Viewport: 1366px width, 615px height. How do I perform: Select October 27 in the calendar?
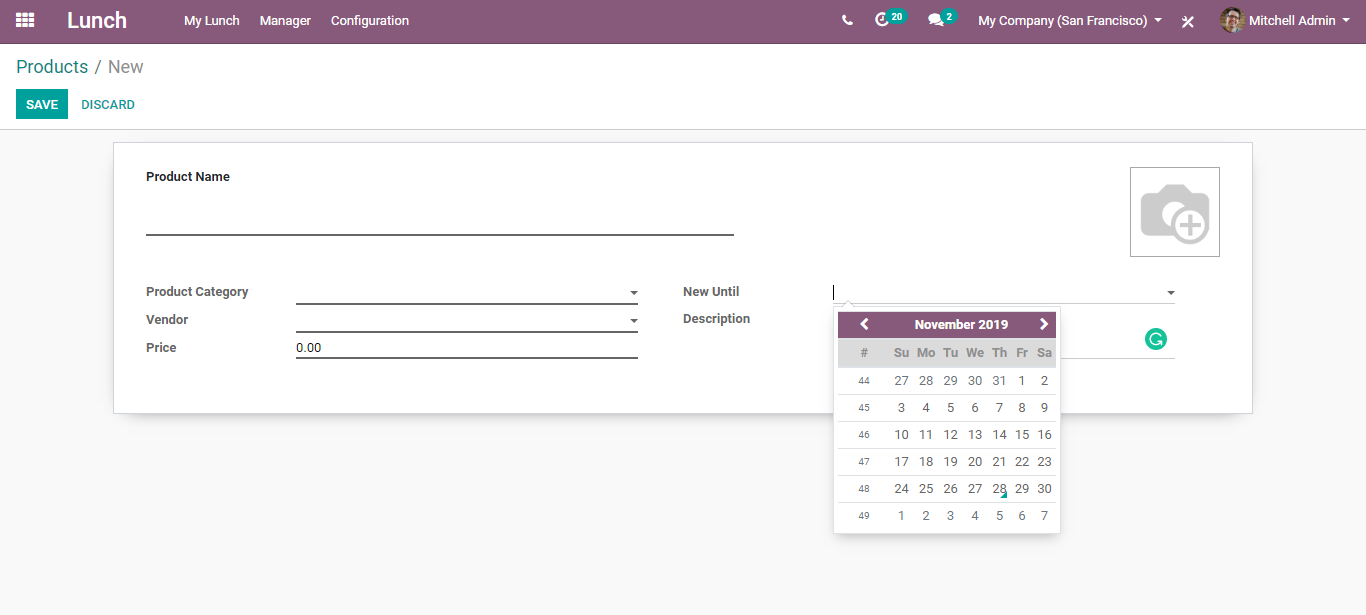(x=901, y=381)
